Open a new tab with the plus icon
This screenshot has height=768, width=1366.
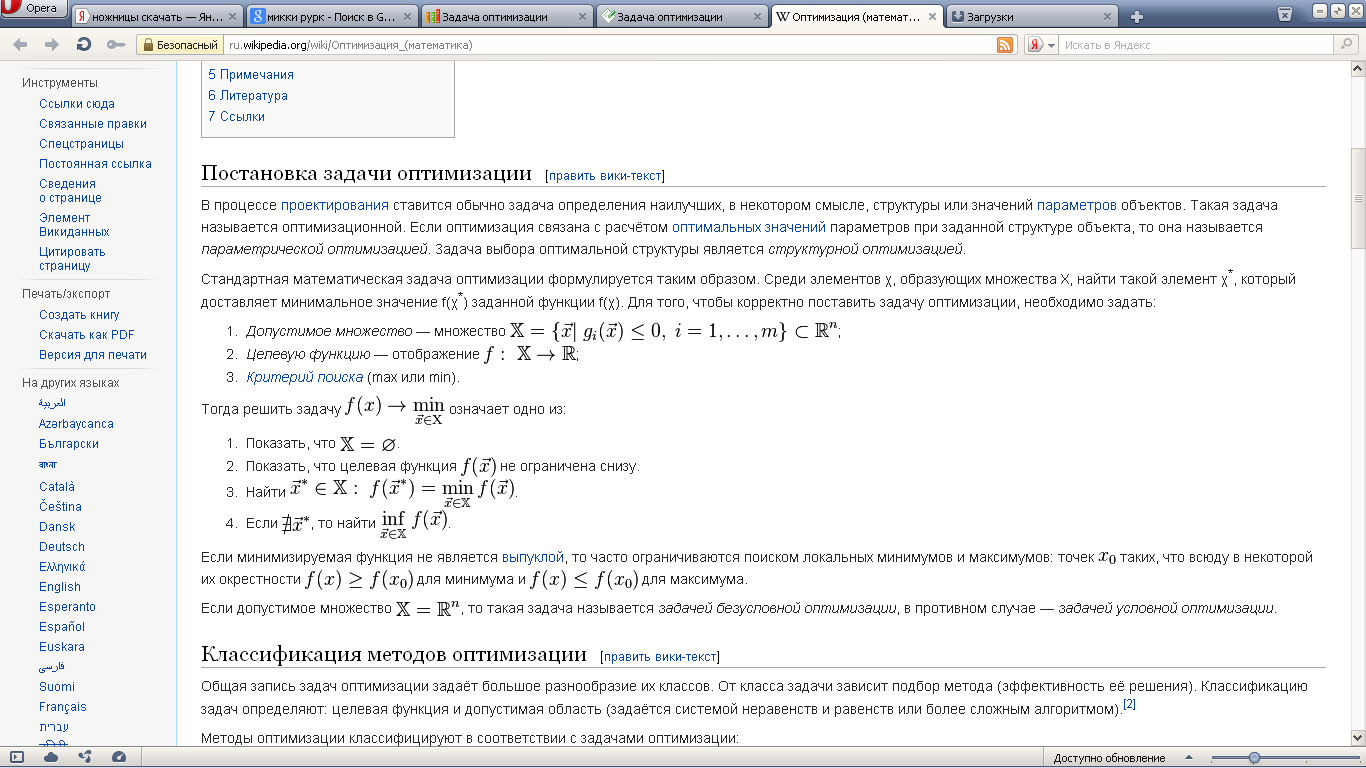click(1137, 17)
